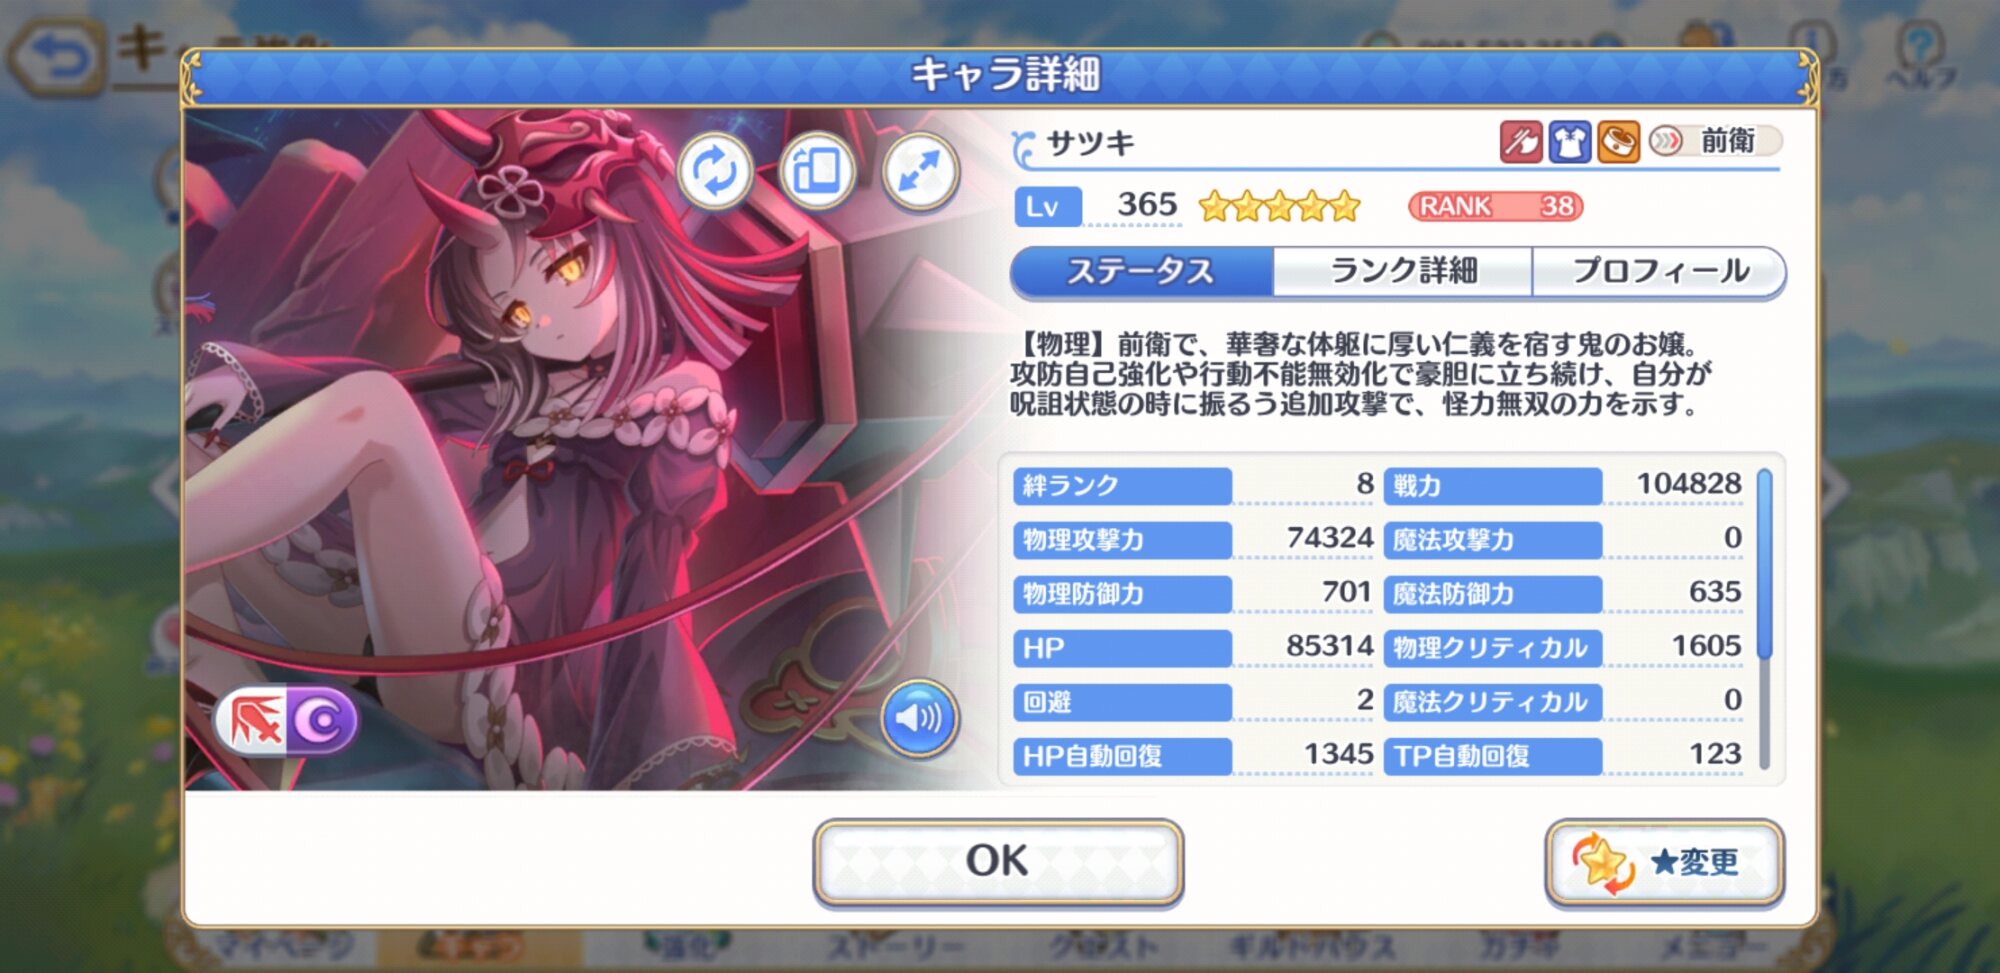The width and height of the screenshot is (2000, 973).
Task: Play character voice with speaker icon
Action: point(918,718)
